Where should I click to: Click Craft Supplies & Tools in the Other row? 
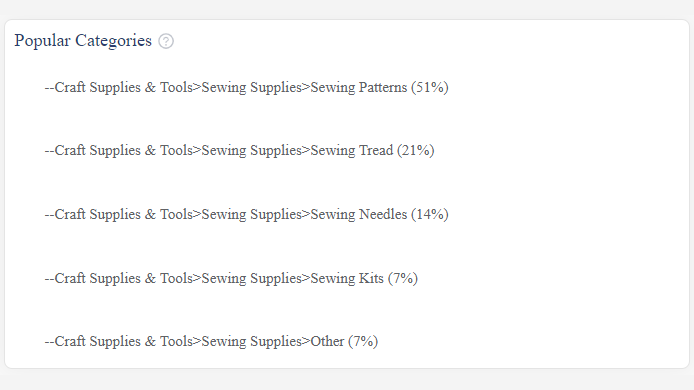click(x=124, y=341)
